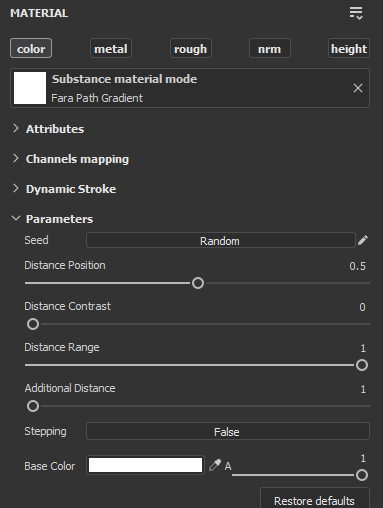Toggle the Stepping False button
This screenshot has height=508, width=383.
pyautogui.click(x=228, y=431)
